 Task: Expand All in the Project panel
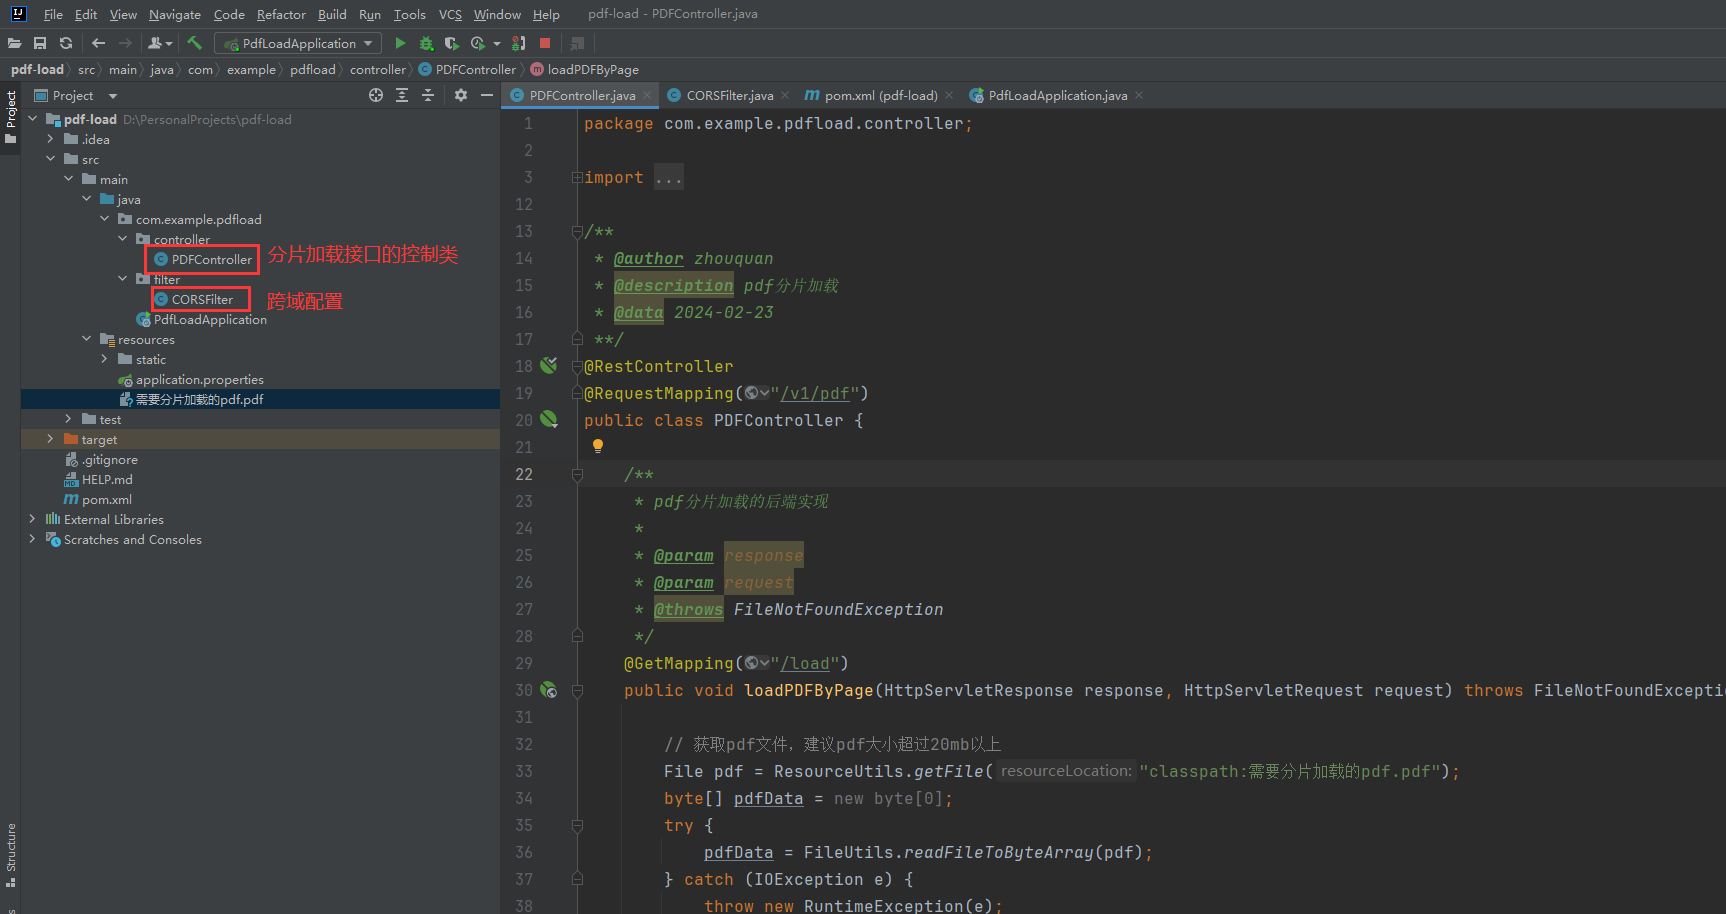pyautogui.click(x=402, y=95)
